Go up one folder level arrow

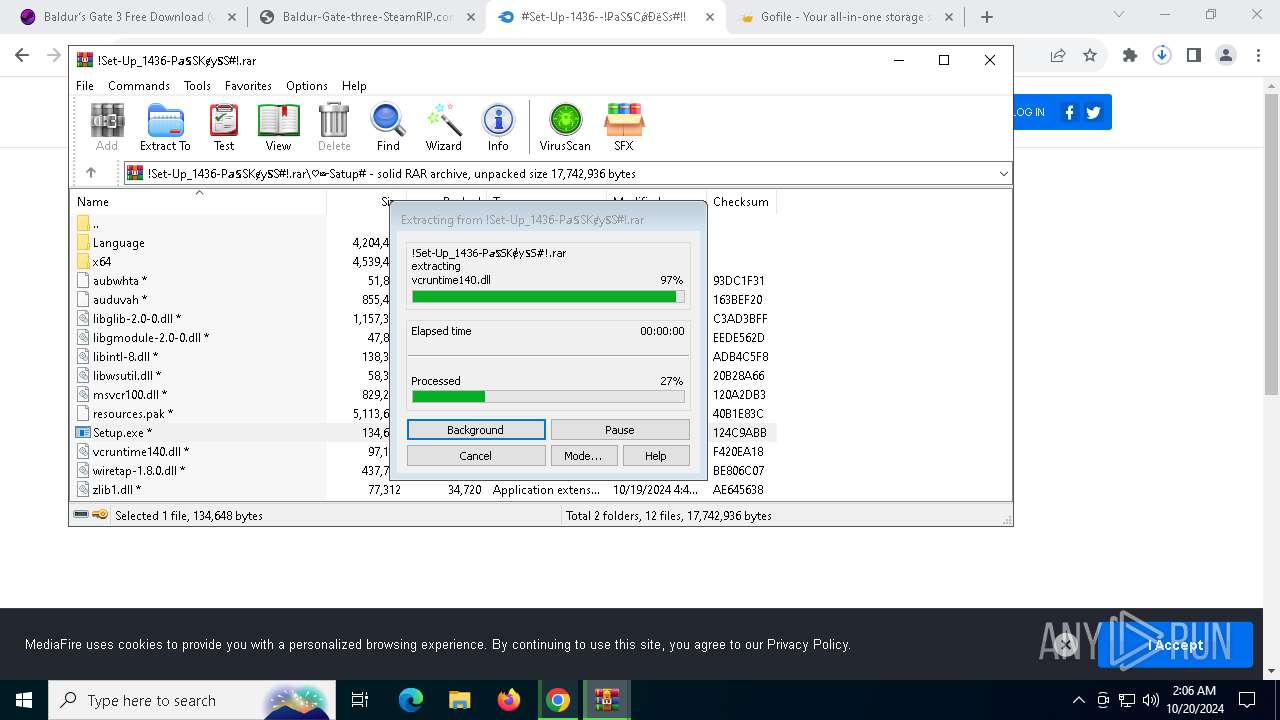(91, 173)
